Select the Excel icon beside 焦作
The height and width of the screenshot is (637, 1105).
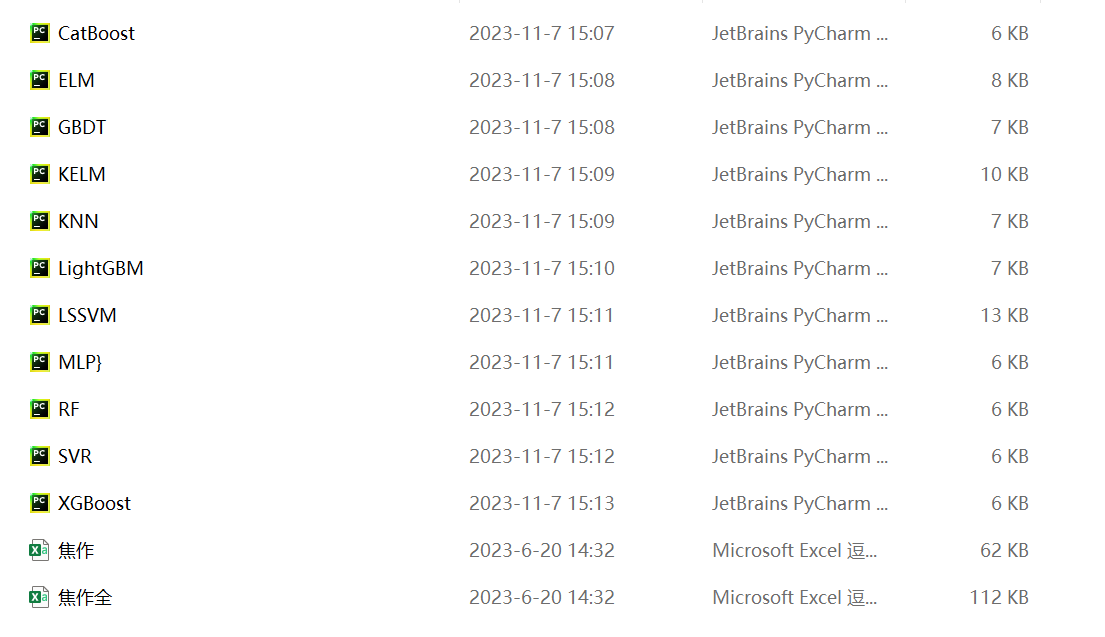pos(40,550)
